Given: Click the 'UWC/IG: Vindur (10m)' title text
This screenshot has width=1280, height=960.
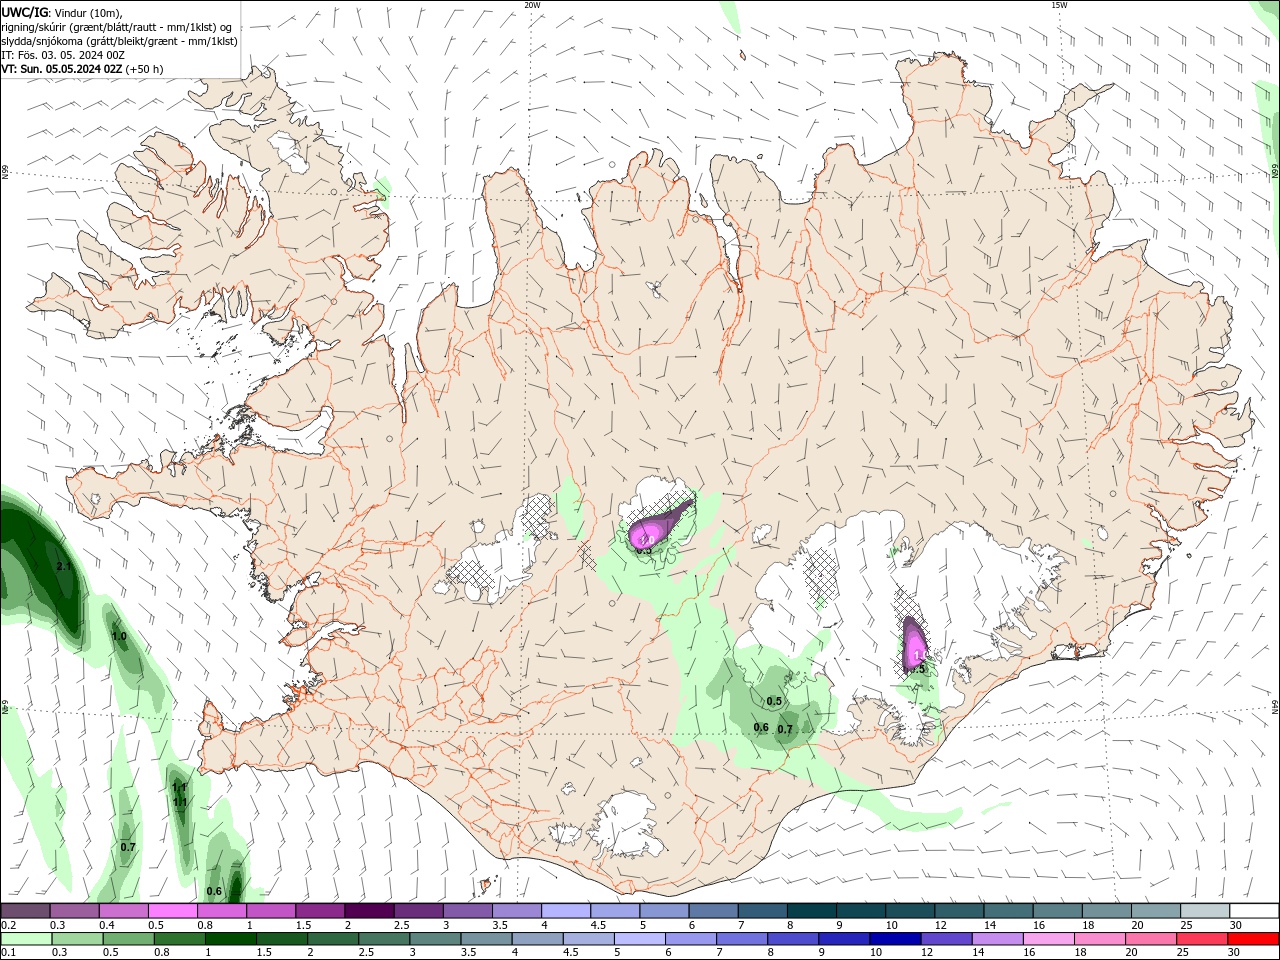Looking at the screenshot, I should 61,12.
